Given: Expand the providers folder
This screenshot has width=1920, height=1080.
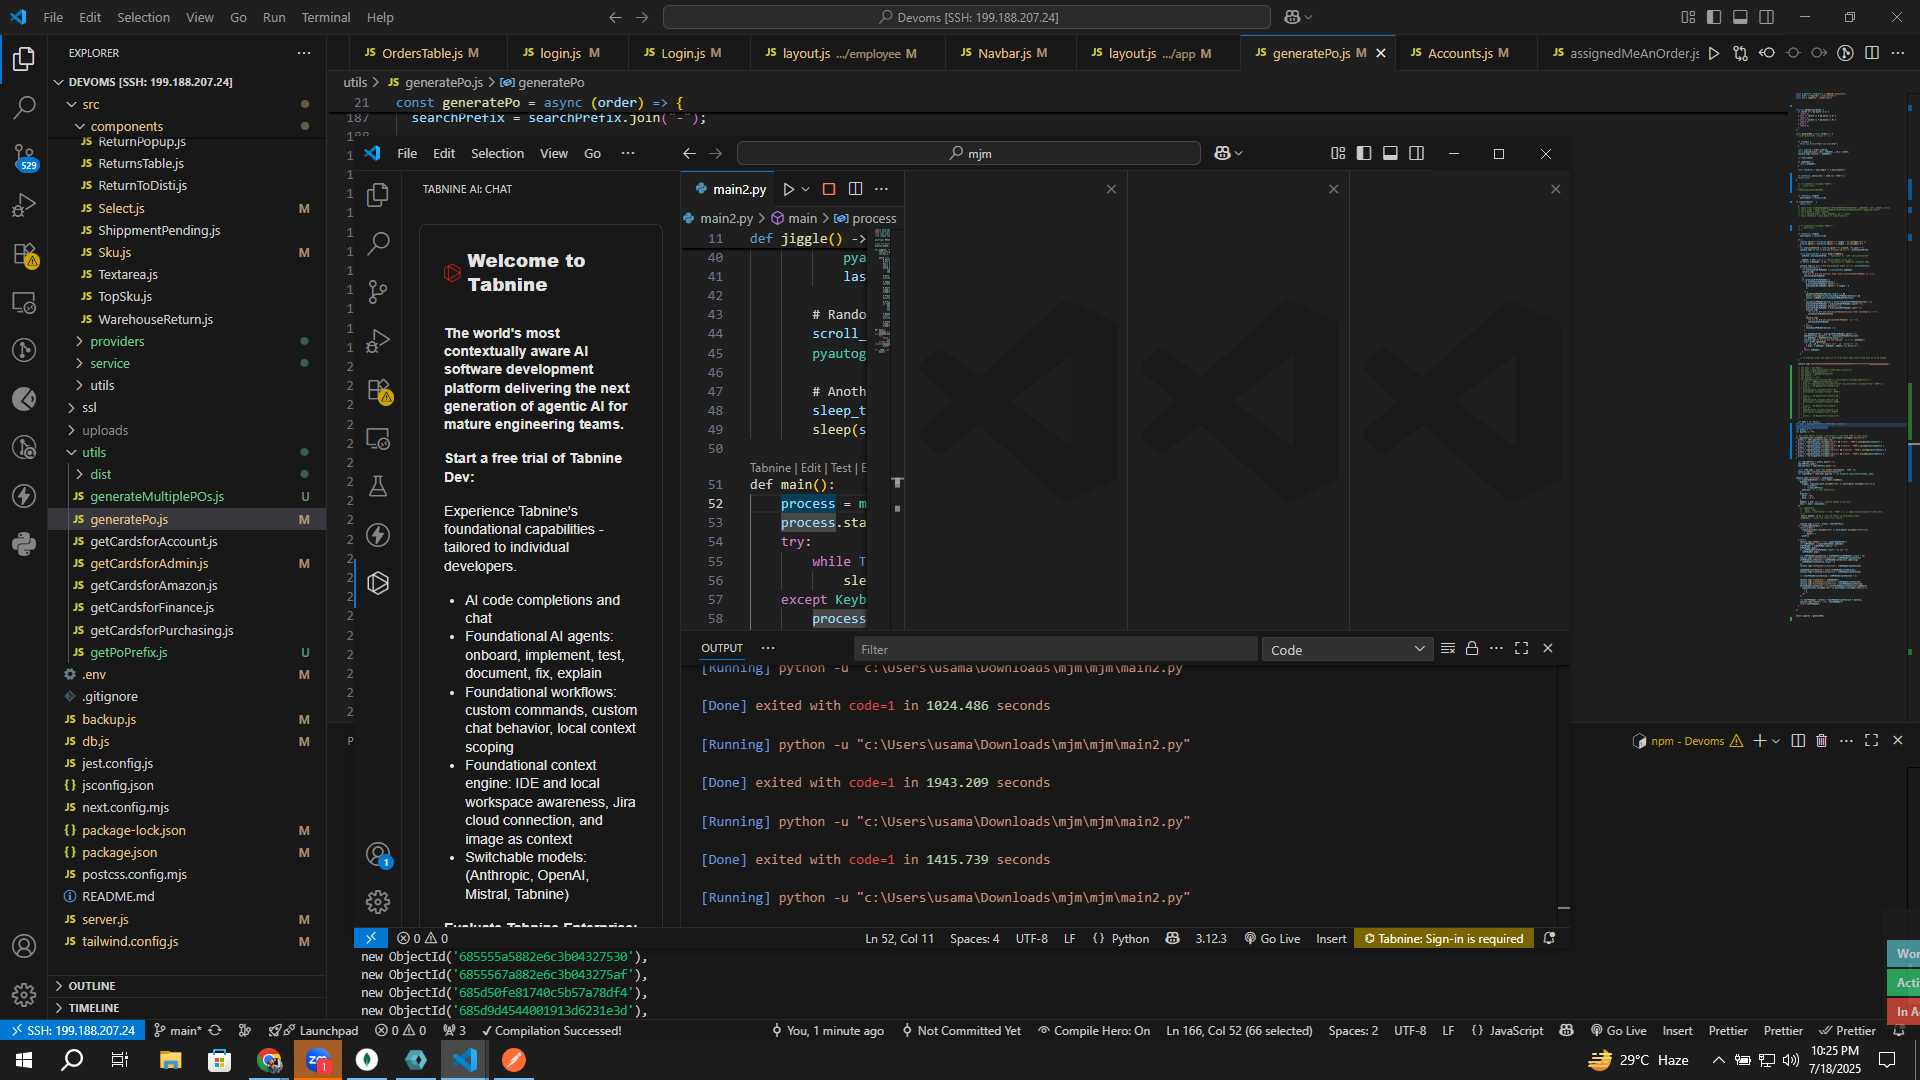Looking at the screenshot, I should click(117, 341).
